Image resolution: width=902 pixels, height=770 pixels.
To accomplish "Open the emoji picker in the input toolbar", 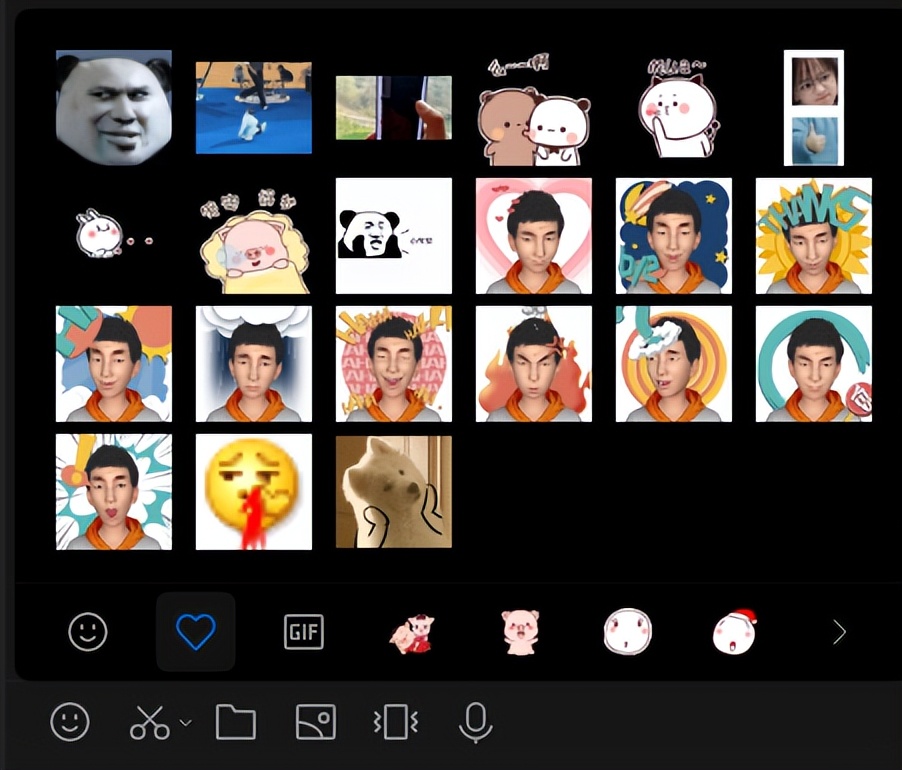I will (x=69, y=721).
